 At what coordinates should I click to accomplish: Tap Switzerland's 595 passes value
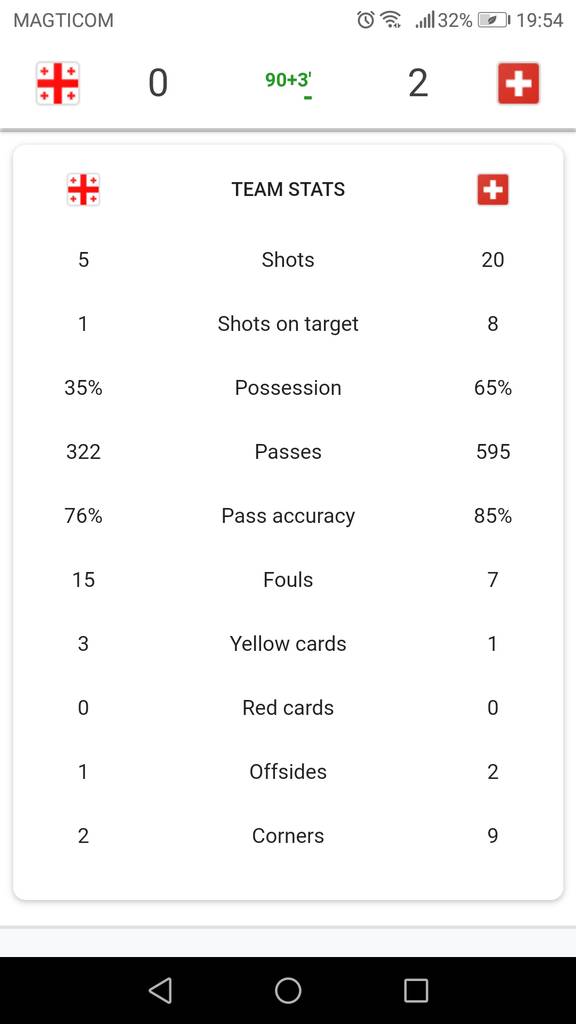click(x=493, y=452)
